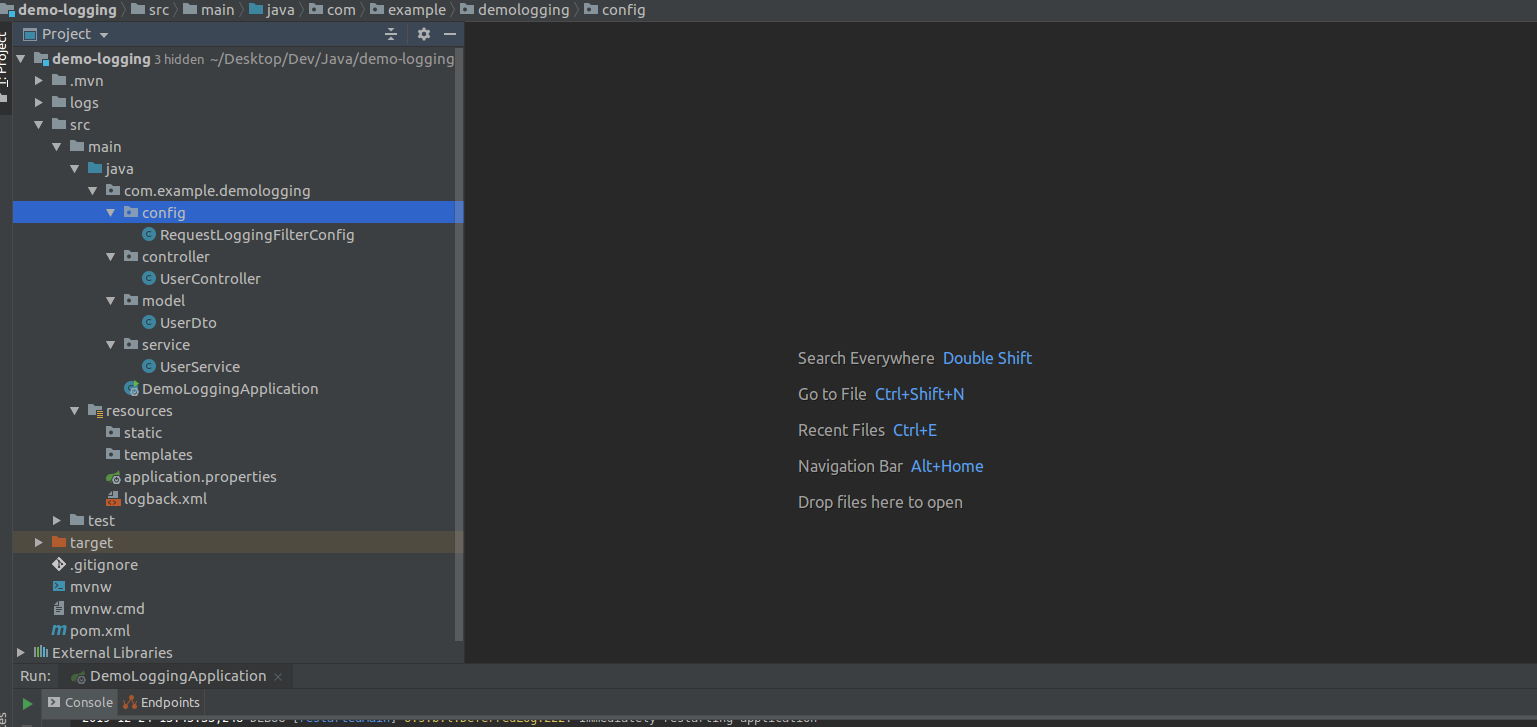
Task: Click the Project panel vertical scrollbar
Action: [x=459, y=340]
